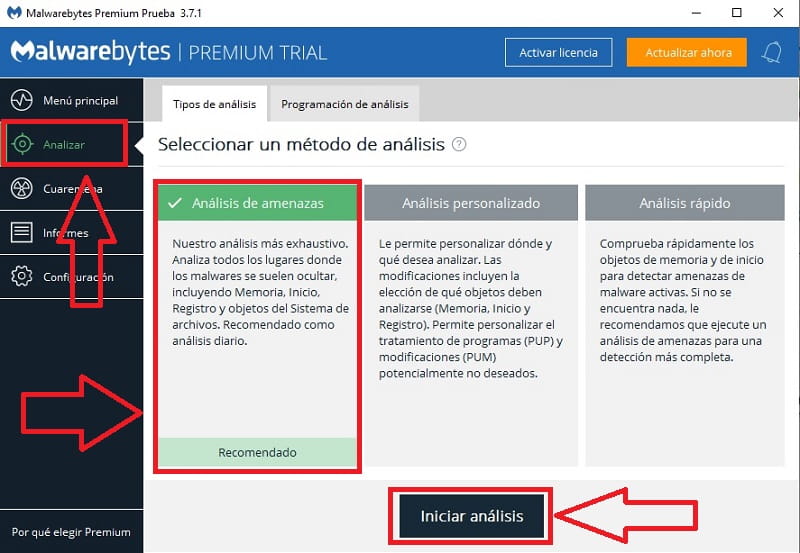Click the Cuarentena biohazard icon
This screenshot has width=800, height=553.
click(22, 189)
